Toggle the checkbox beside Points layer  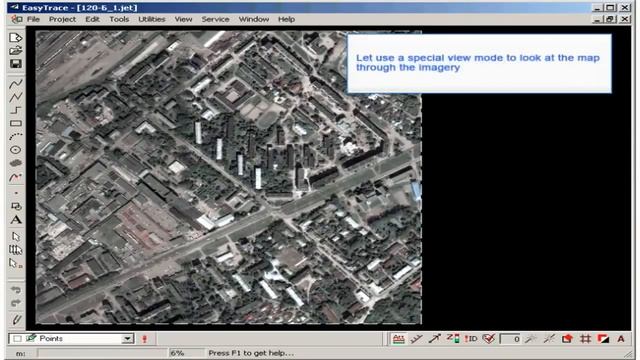point(17,339)
